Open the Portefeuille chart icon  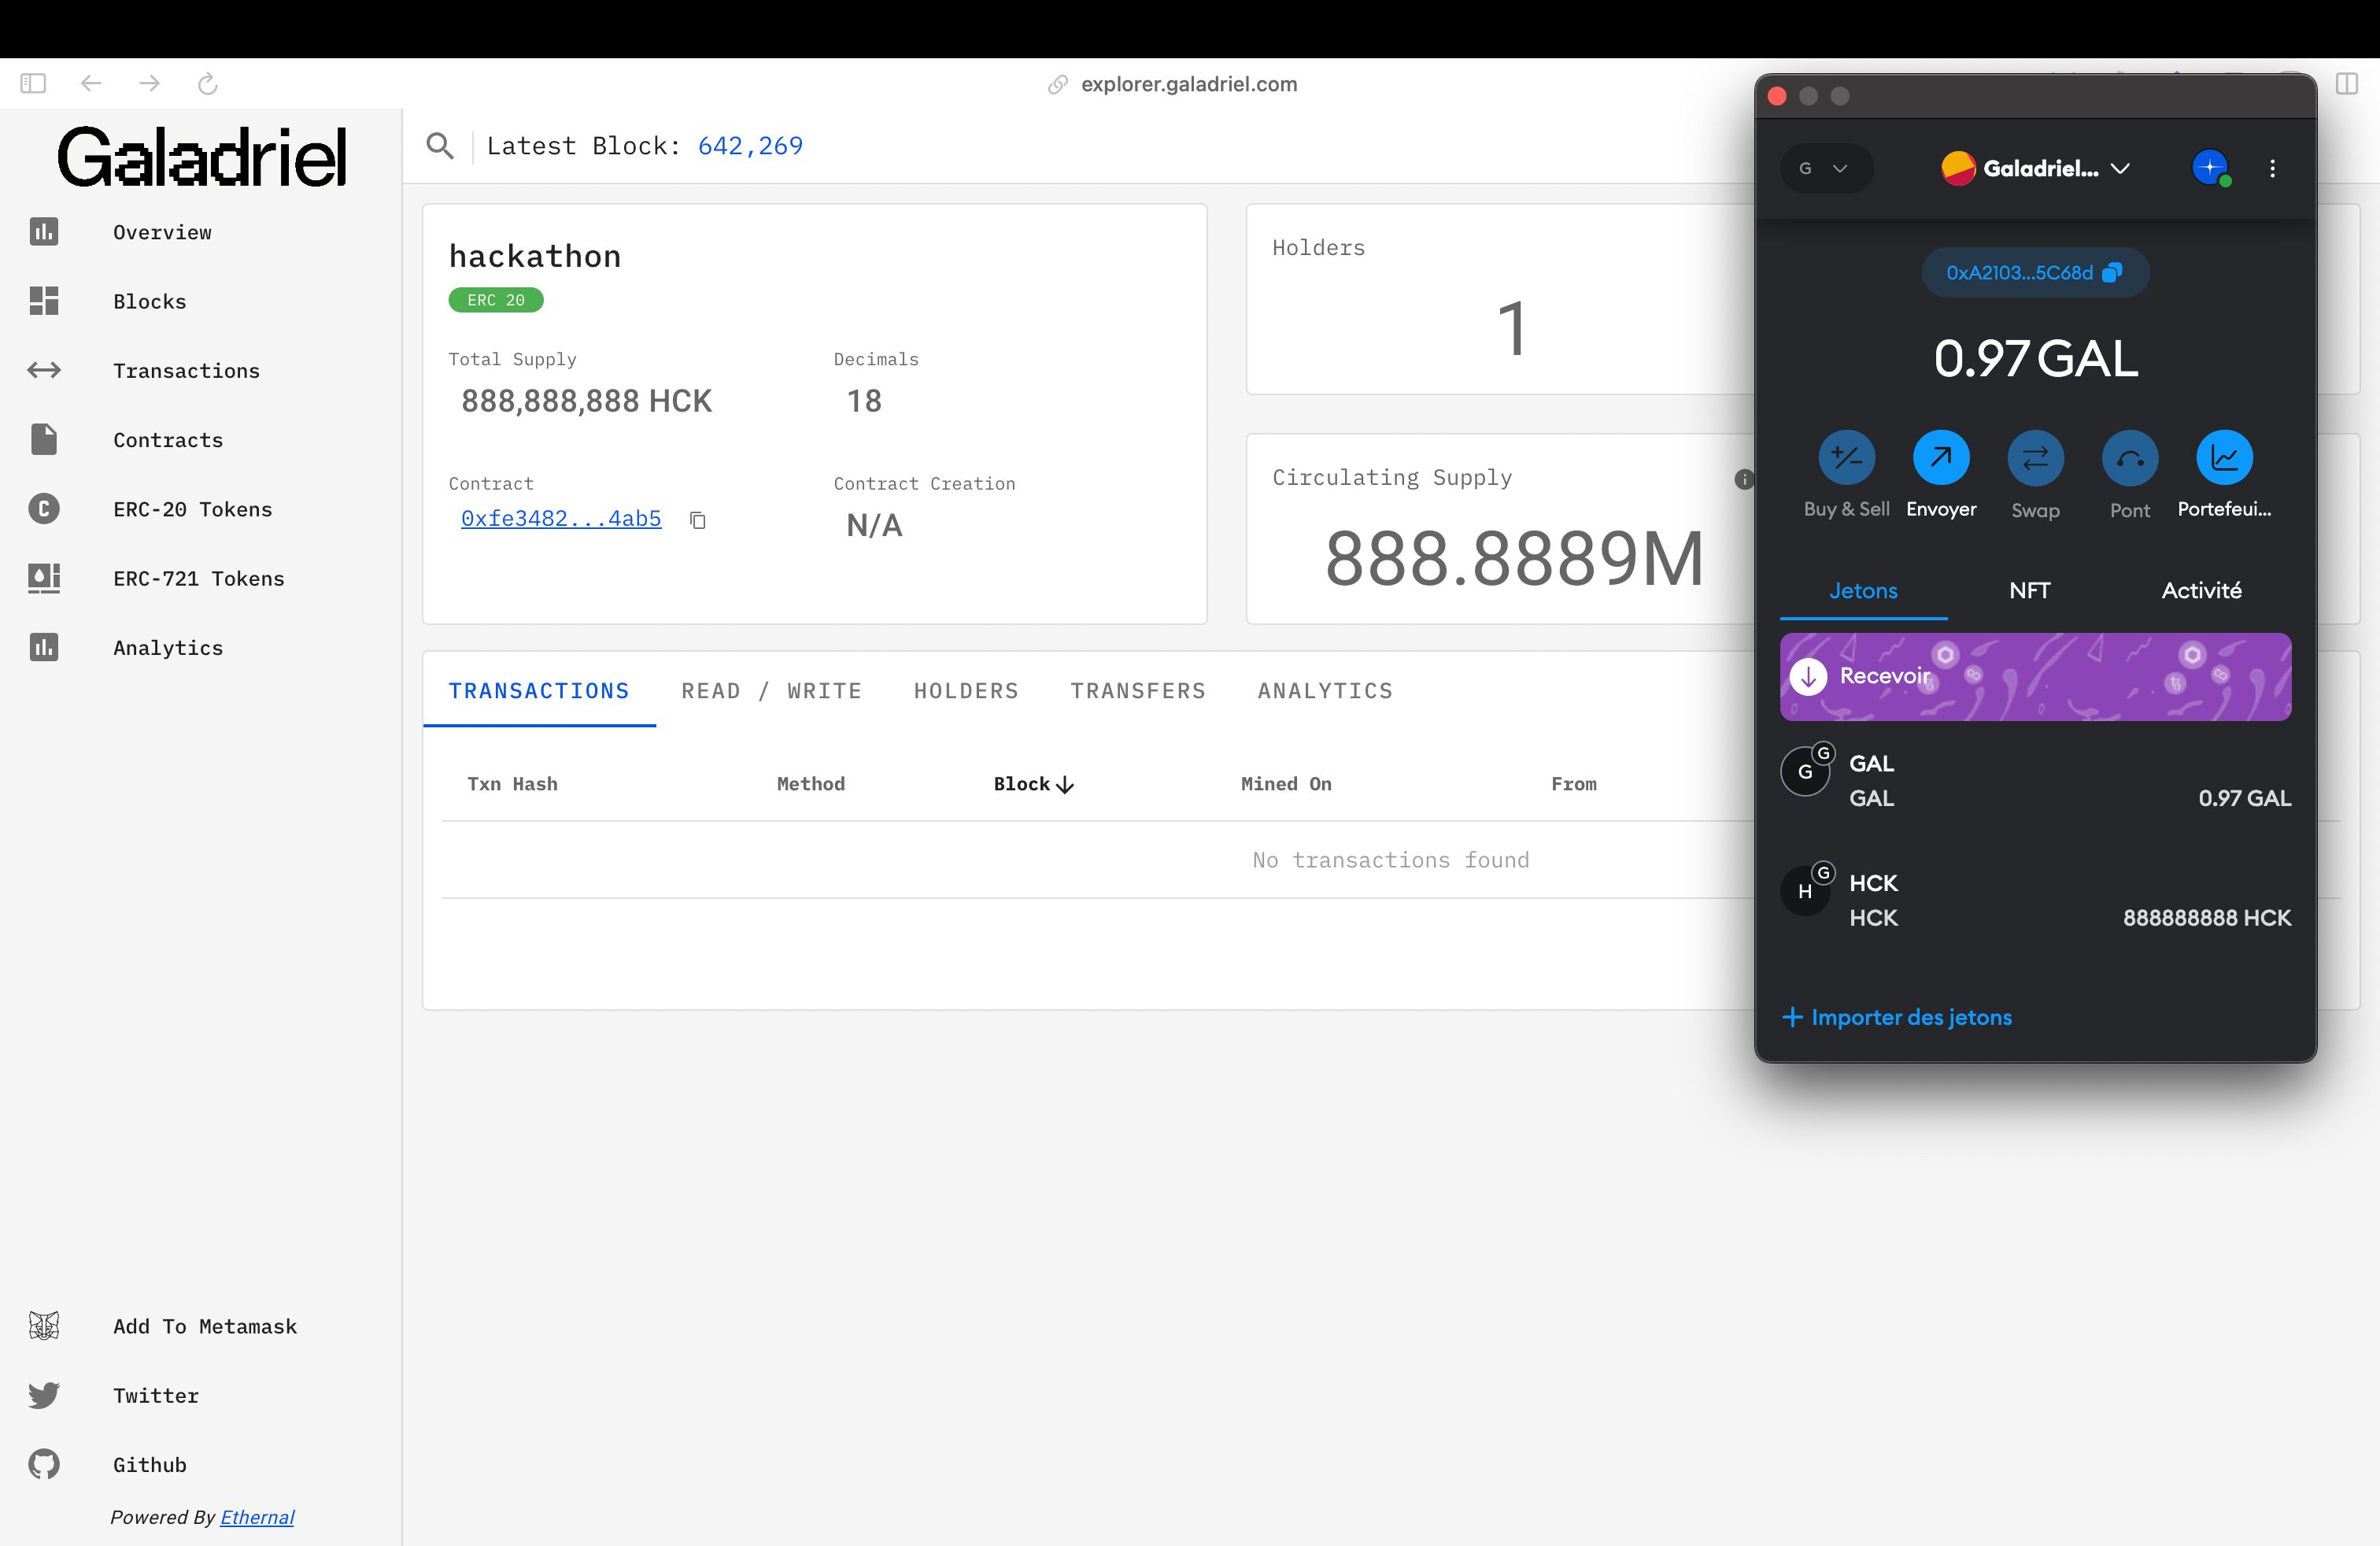tap(2224, 458)
